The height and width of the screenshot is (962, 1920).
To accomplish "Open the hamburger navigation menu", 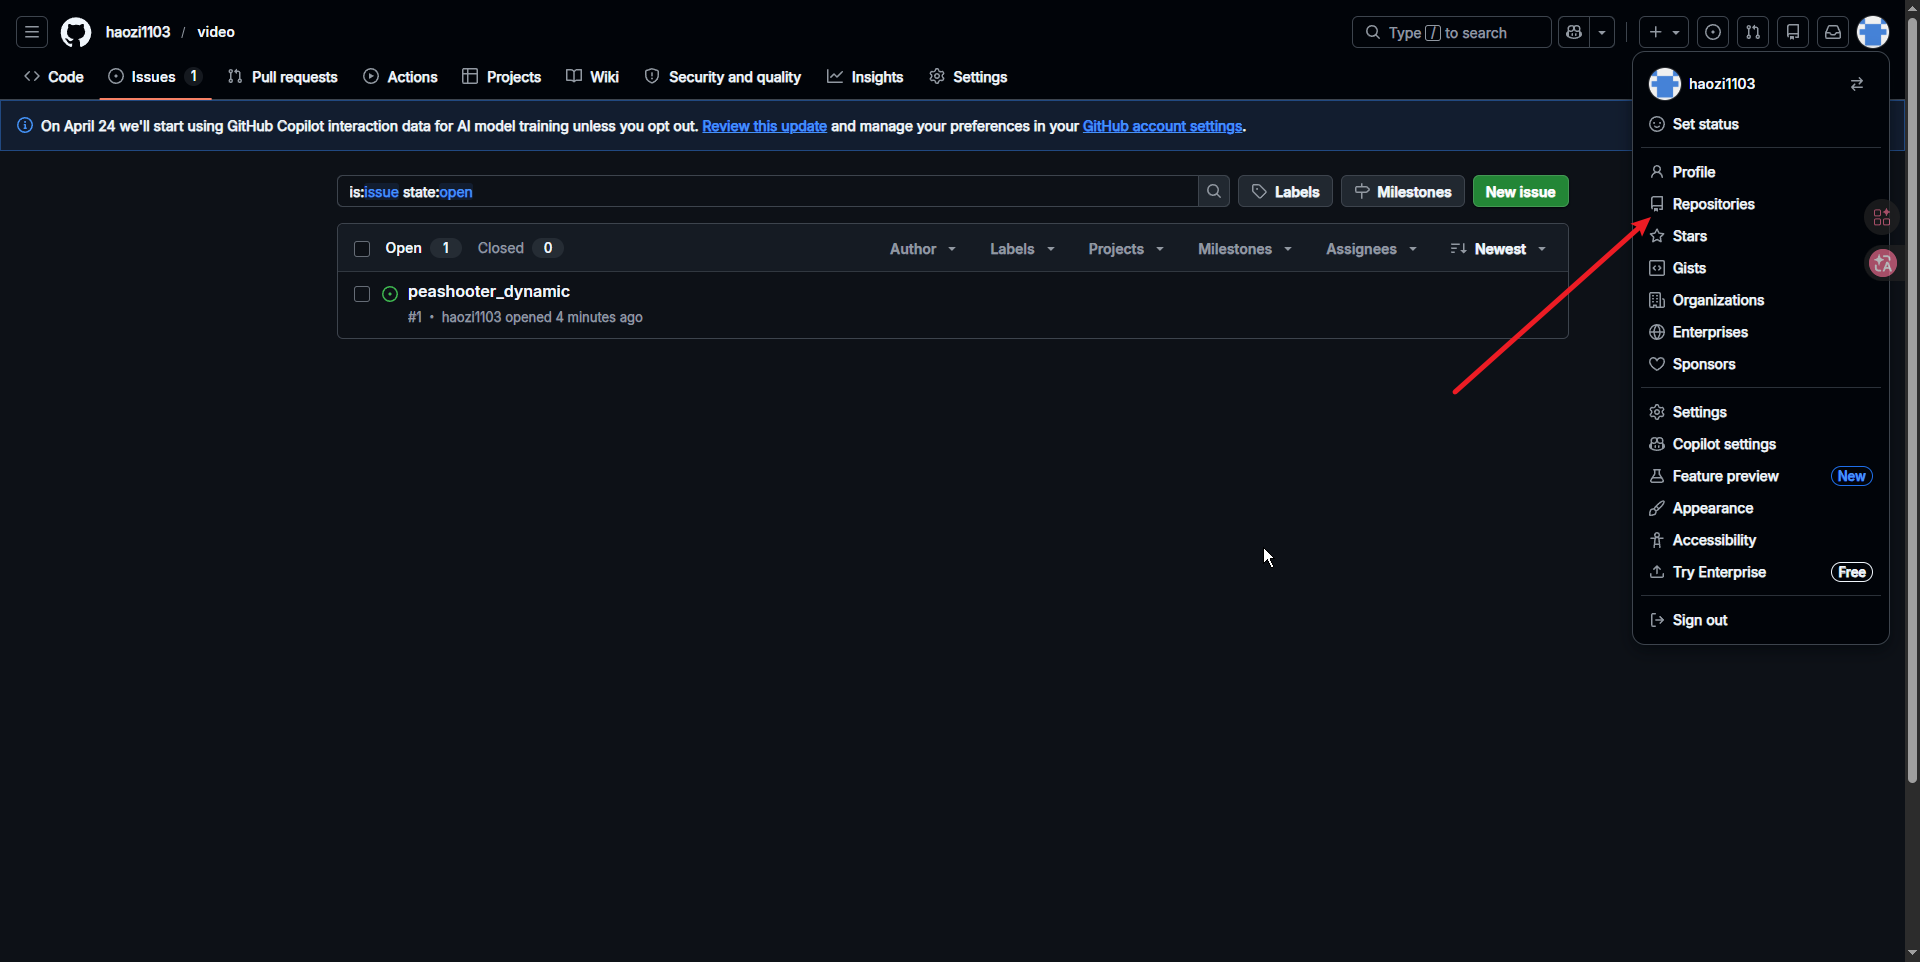I will click(x=32, y=32).
